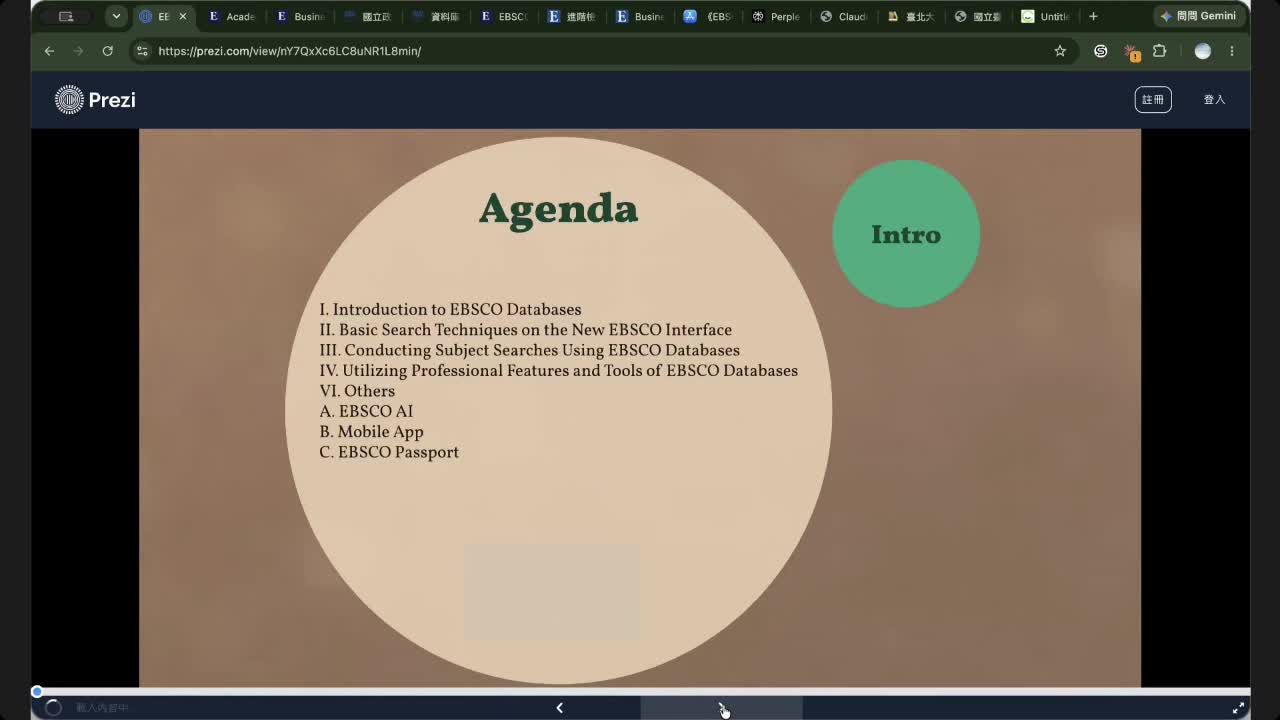Viewport: 1280px width, 720px height.
Task: View site information icon in address bar
Action: (142, 51)
